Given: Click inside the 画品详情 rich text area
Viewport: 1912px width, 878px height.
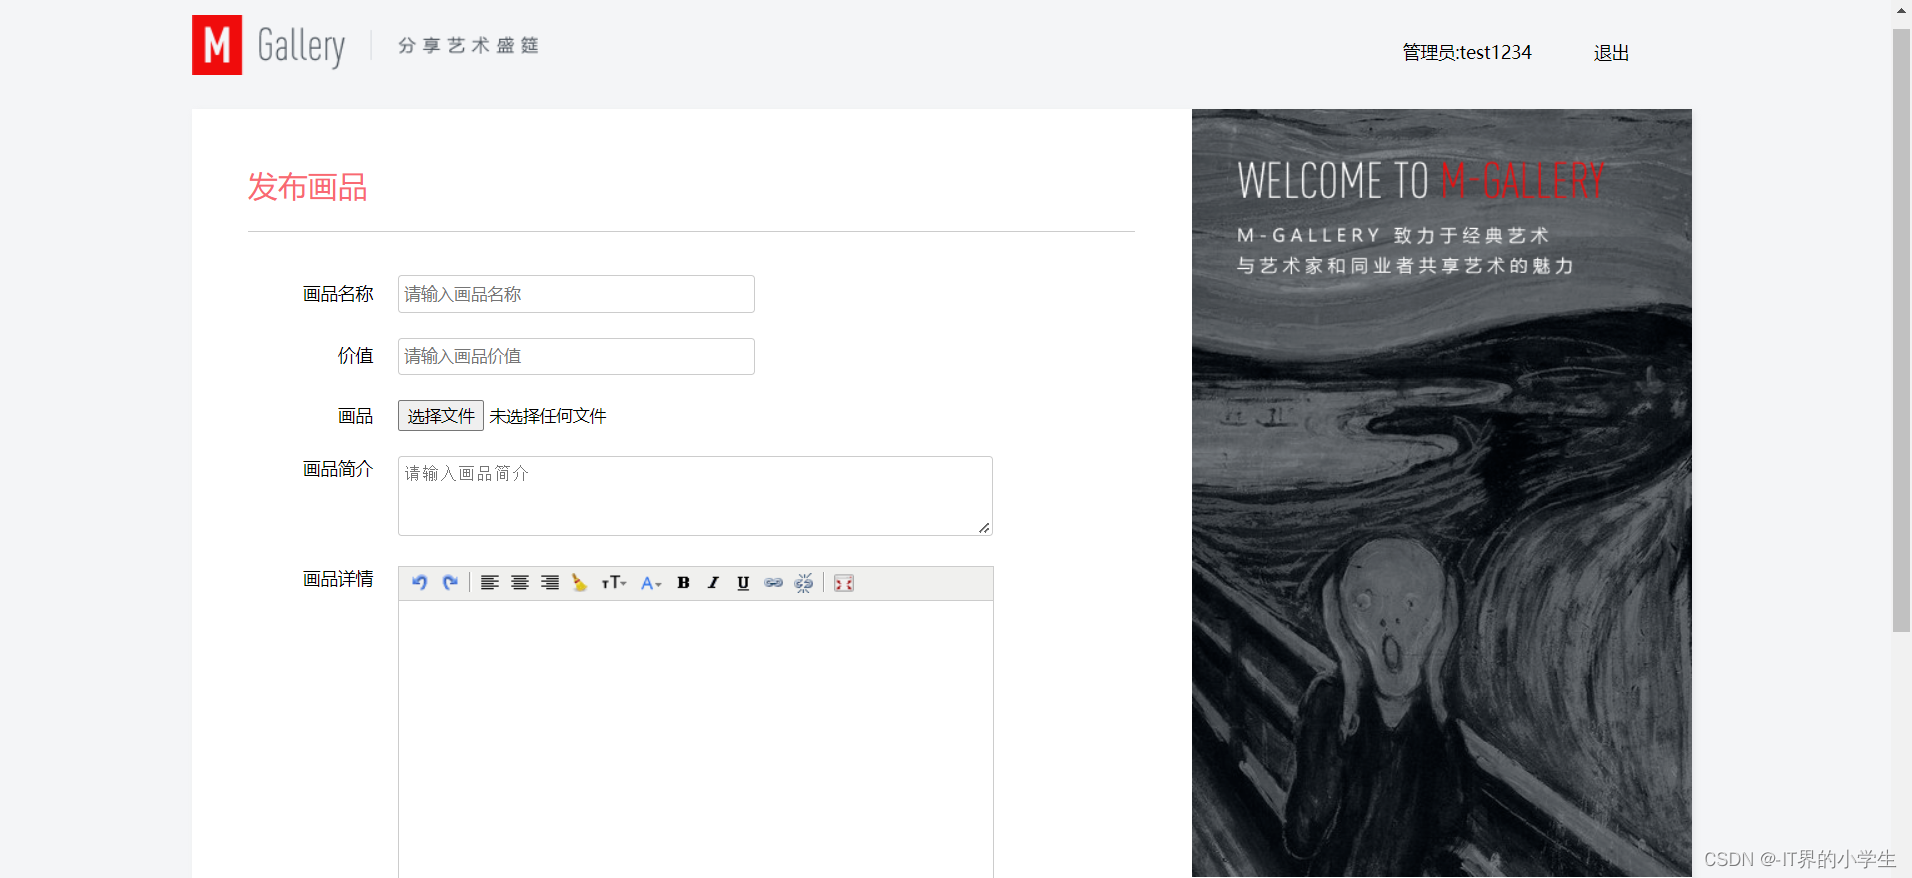Looking at the screenshot, I should coord(696,739).
